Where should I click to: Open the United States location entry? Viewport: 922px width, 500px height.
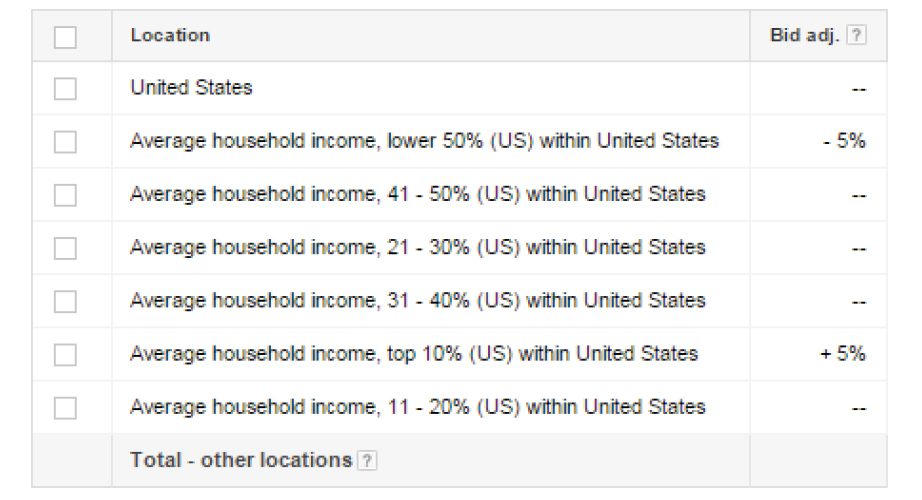[x=191, y=88]
